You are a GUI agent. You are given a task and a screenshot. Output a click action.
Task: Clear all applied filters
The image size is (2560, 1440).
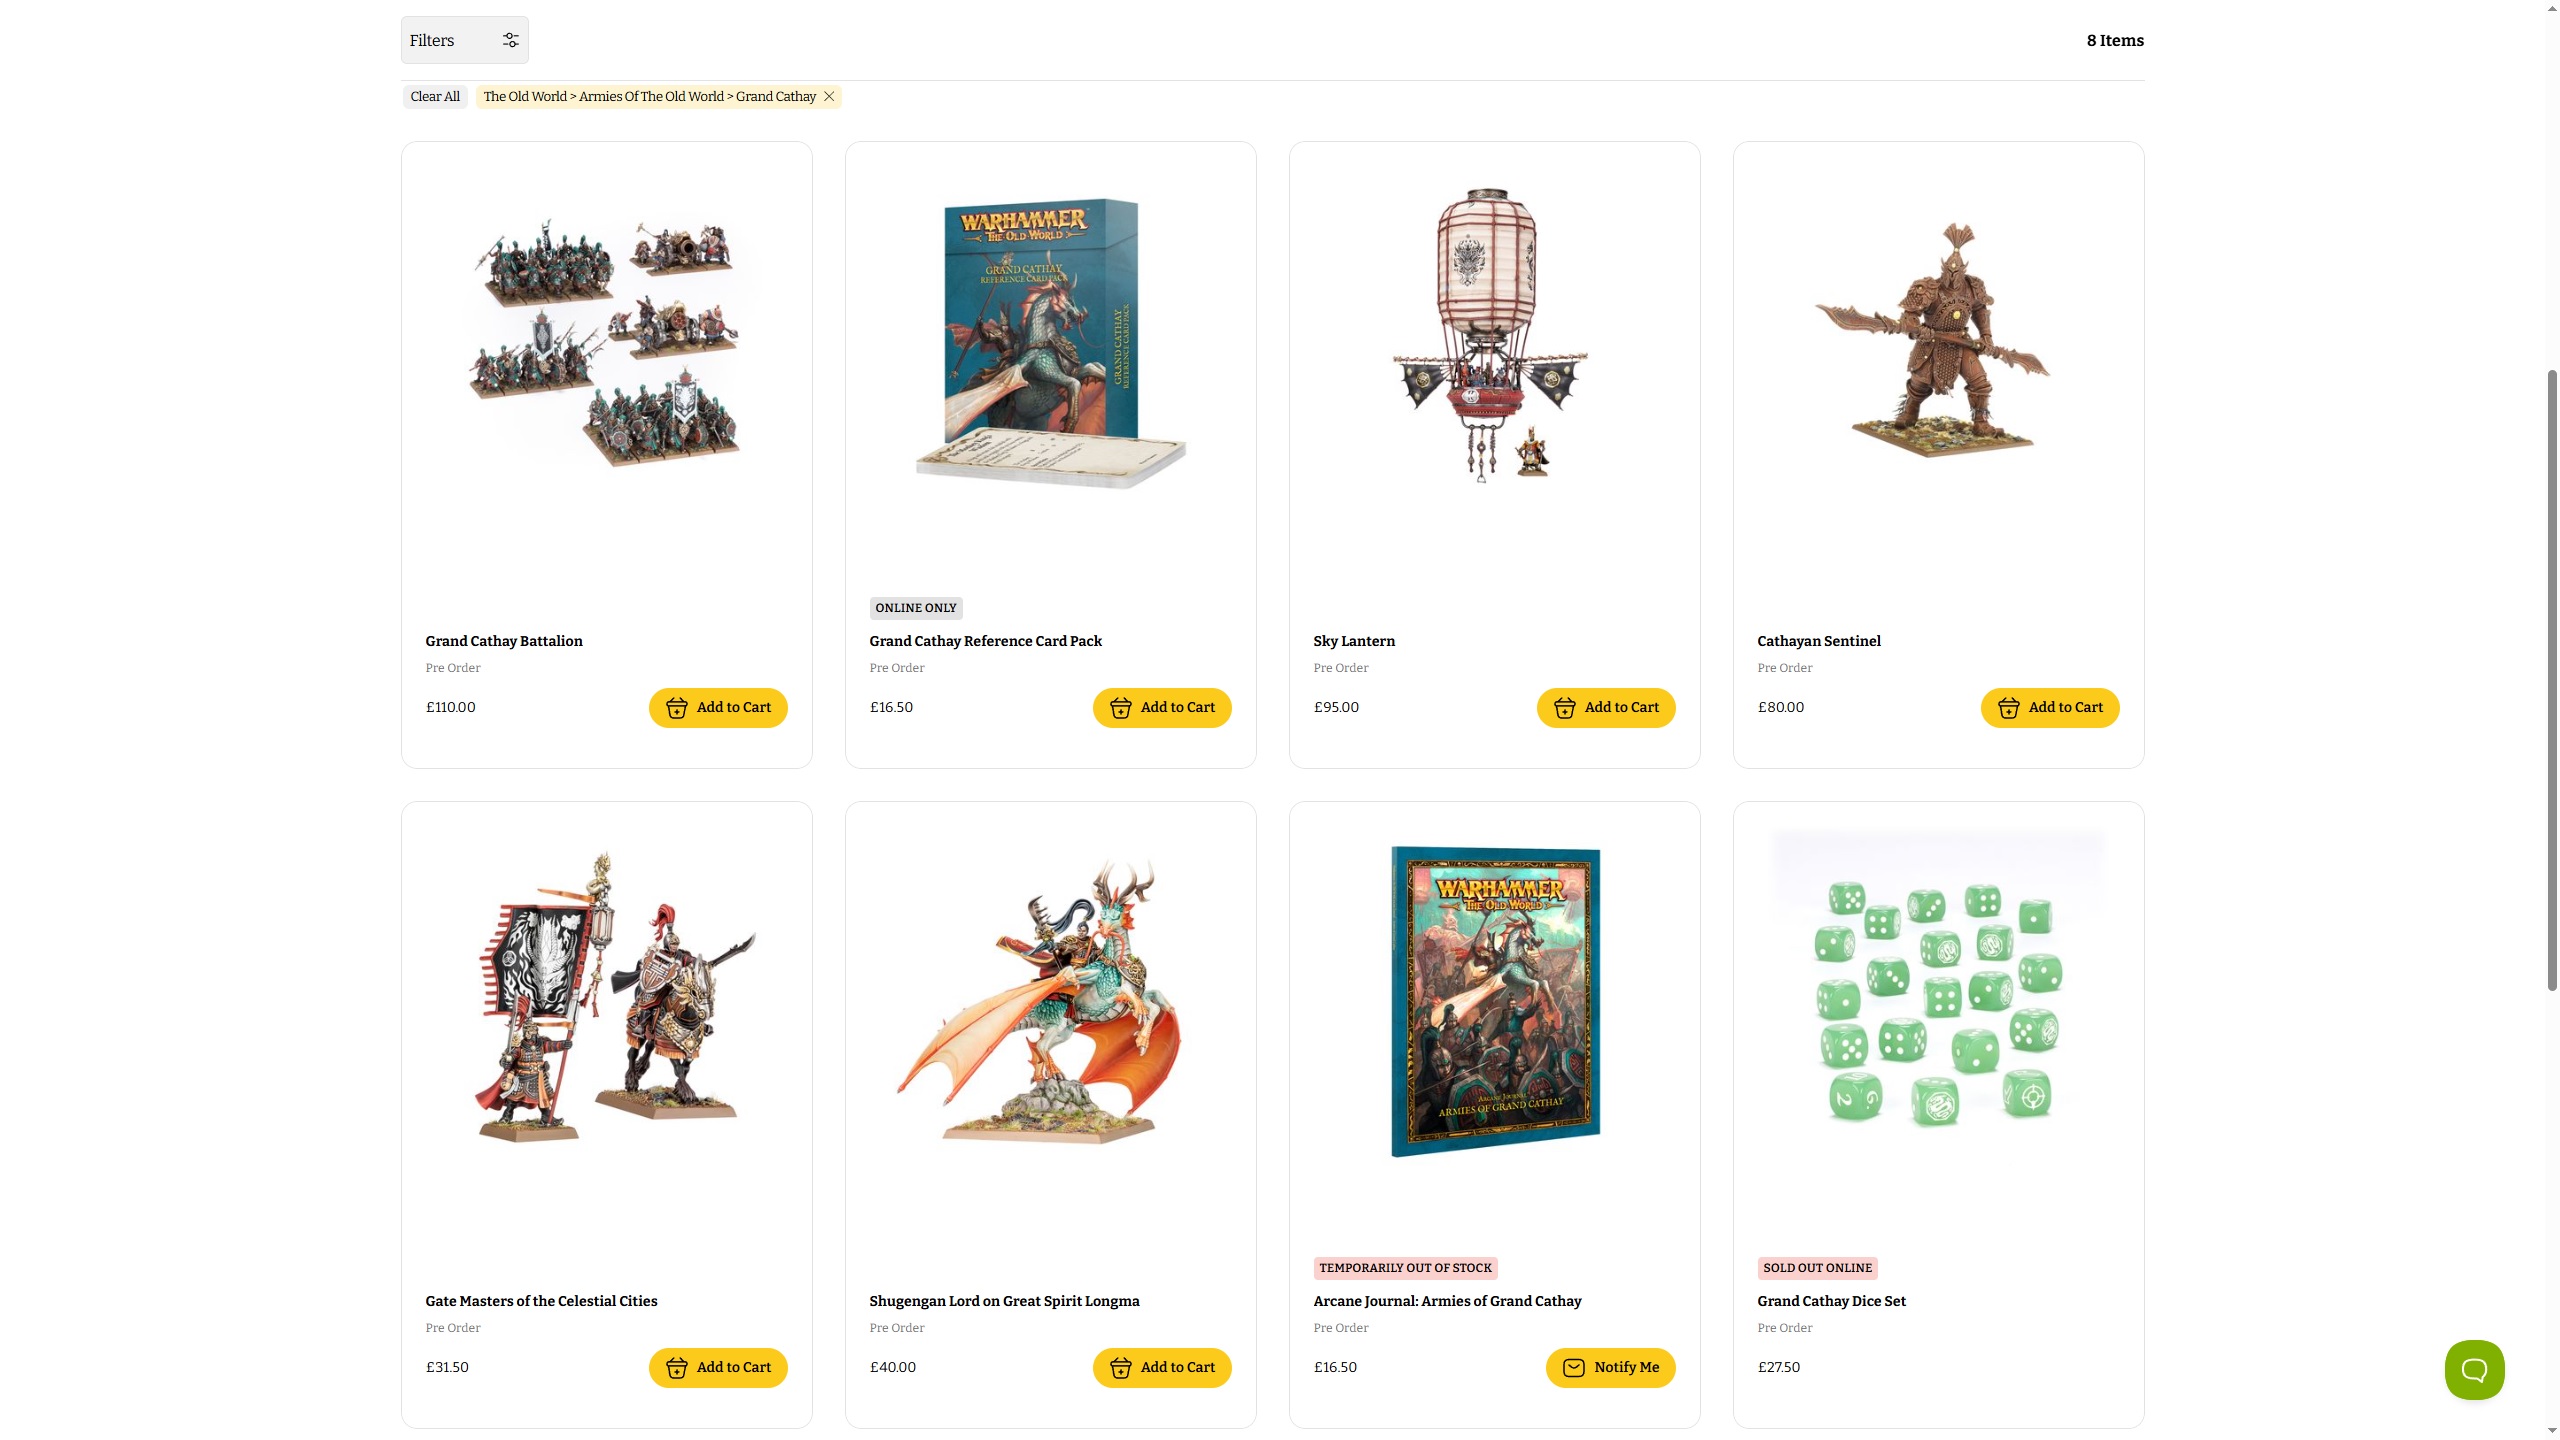435,97
